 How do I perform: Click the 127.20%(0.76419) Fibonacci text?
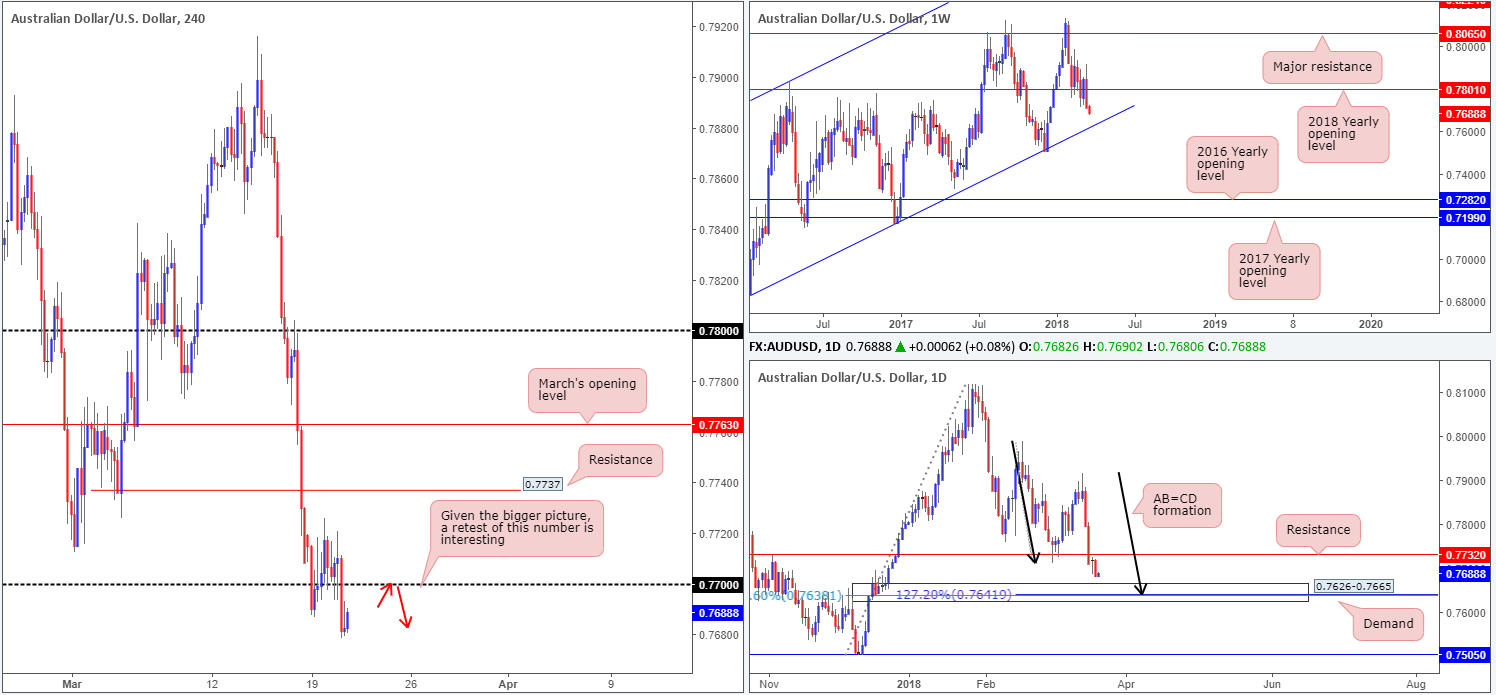point(954,595)
